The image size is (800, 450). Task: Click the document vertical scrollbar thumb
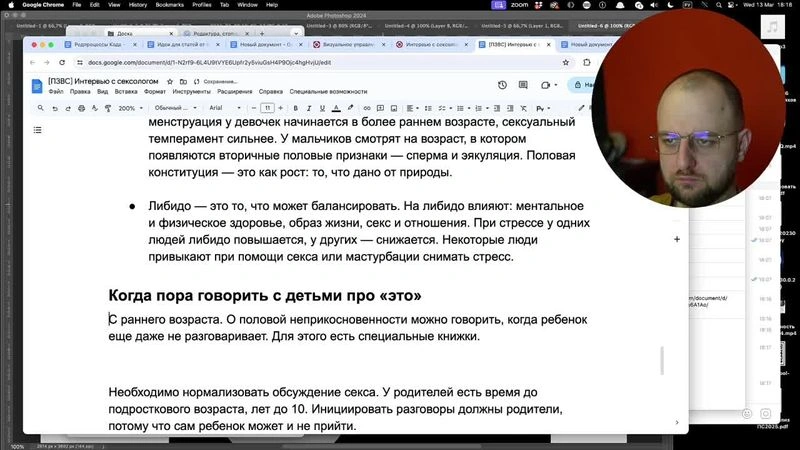click(662, 361)
